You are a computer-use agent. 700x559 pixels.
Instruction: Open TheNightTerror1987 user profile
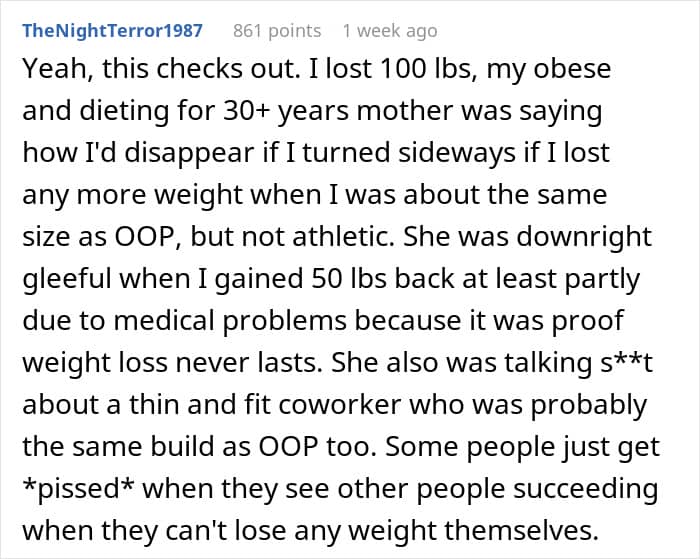[112, 30]
